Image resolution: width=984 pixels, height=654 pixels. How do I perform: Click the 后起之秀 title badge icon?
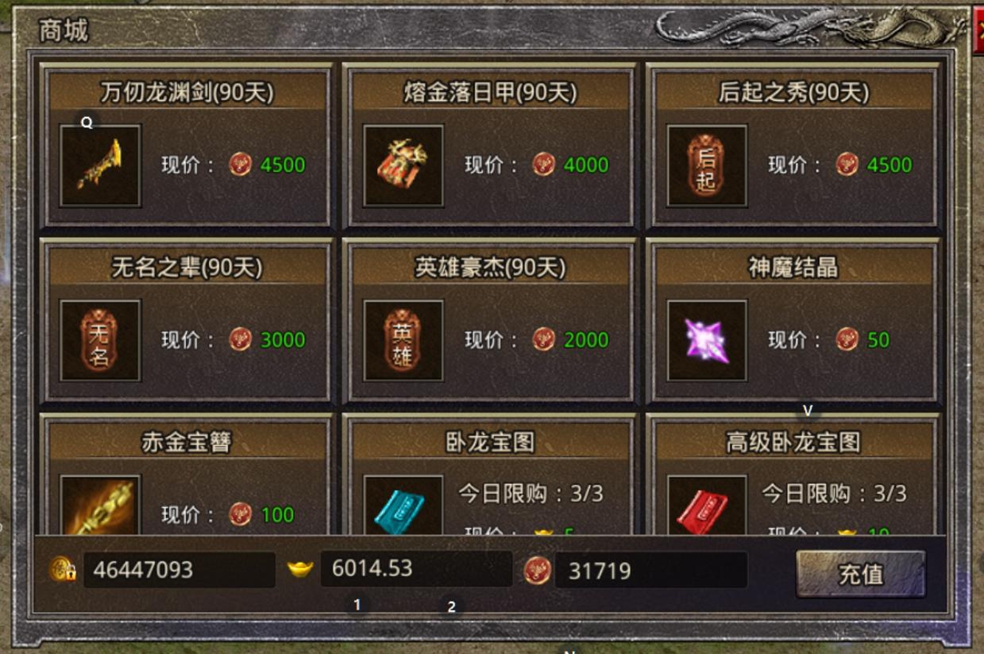[707, 166]
